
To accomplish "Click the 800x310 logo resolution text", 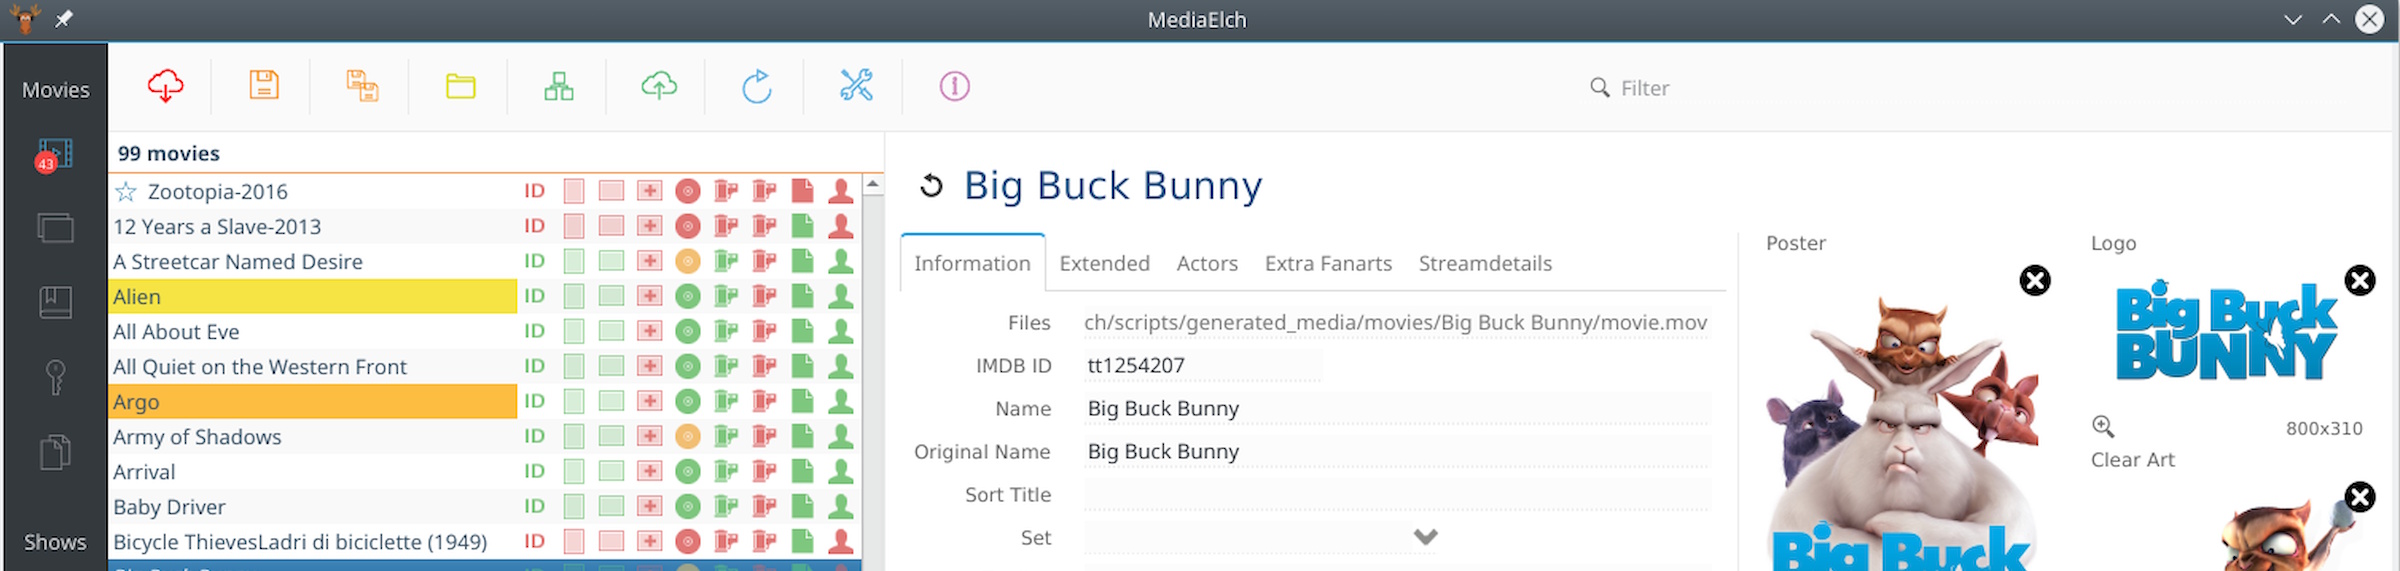I will point(2324,428).
